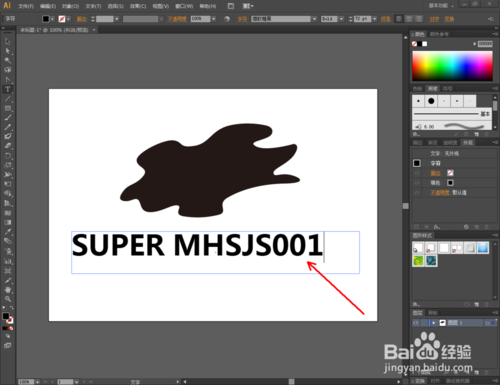Hide layer 图层 1 with eye icon
The height and width of the screenshot is (385, 500).
coord(416,323)
